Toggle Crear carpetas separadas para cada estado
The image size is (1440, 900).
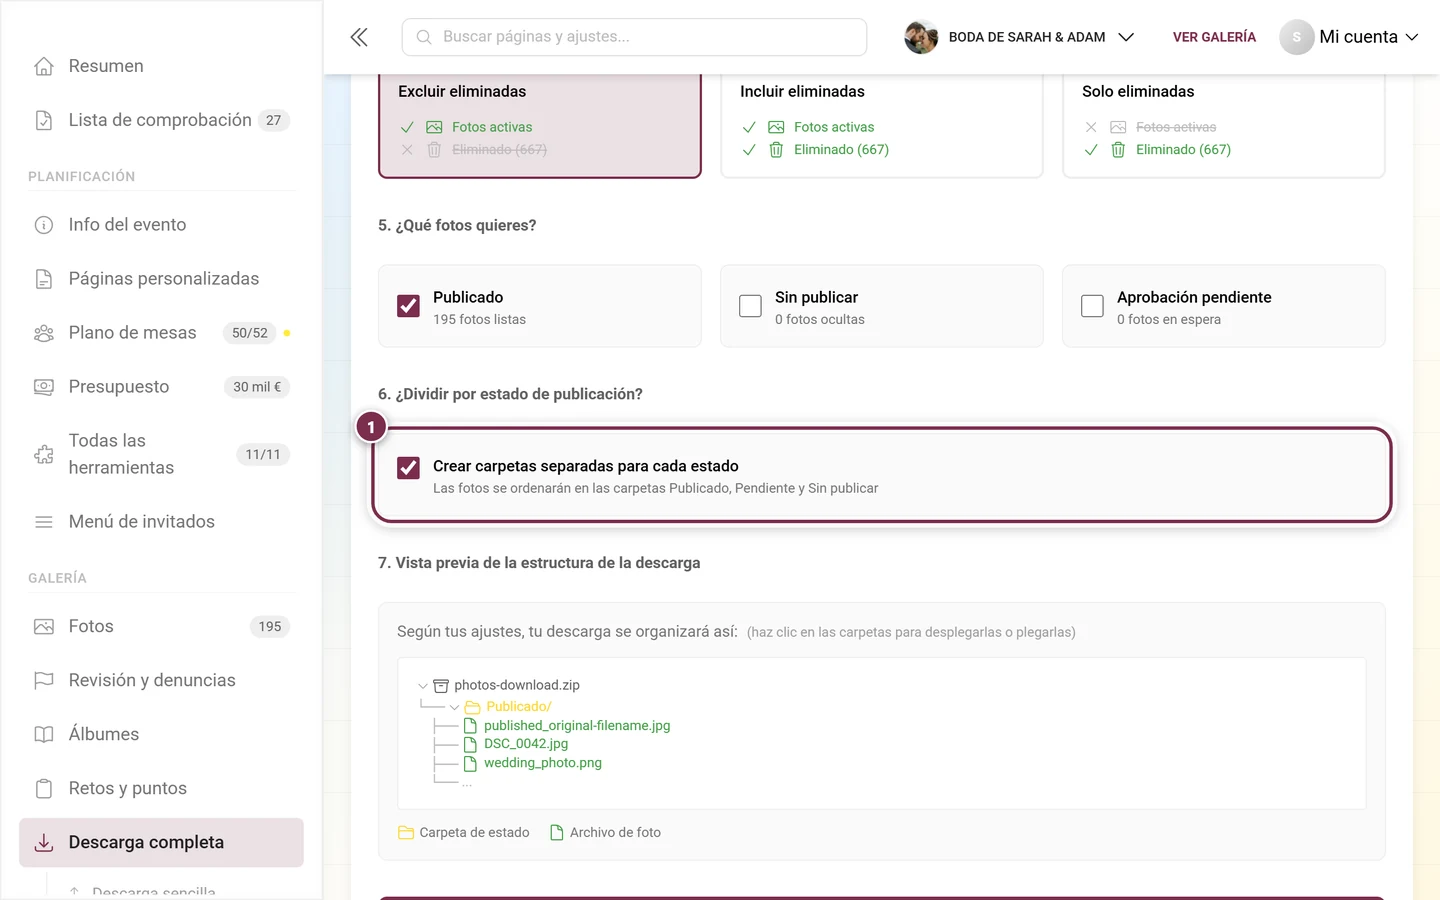point(408,467)
